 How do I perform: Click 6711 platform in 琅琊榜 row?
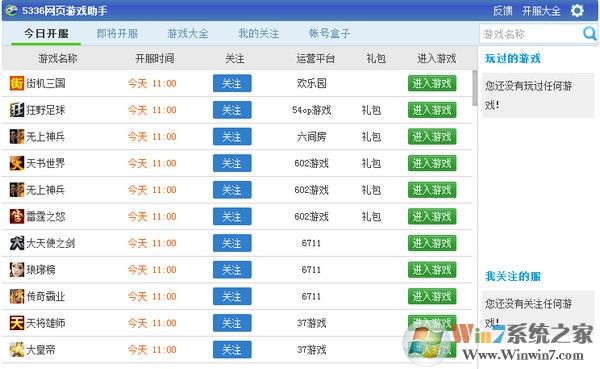tap(311, 270)
